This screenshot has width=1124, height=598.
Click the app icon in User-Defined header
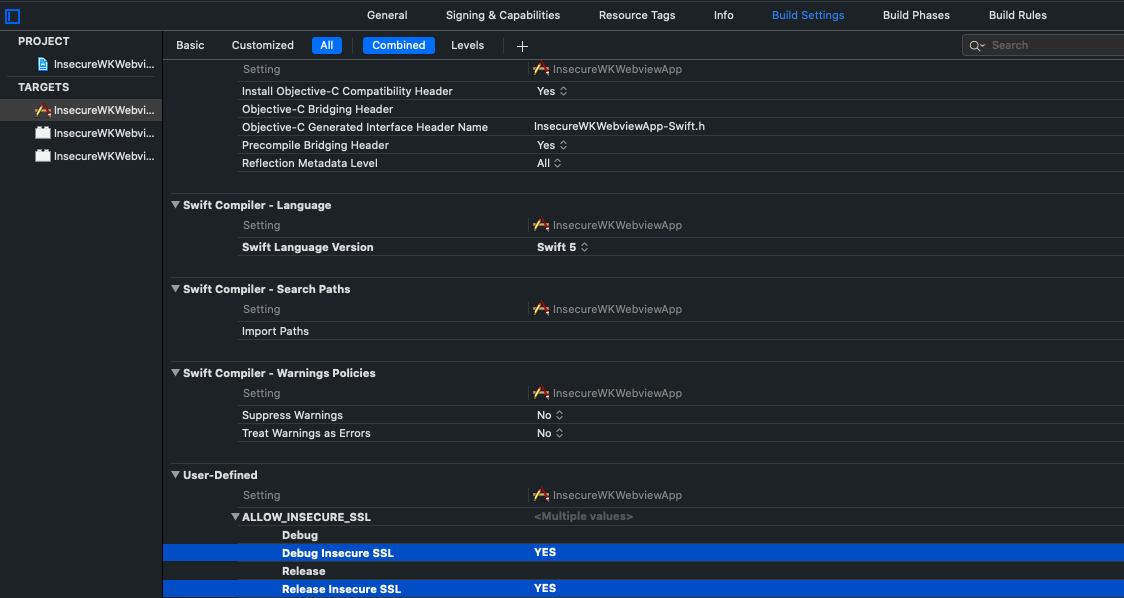[x=541, y=495]
